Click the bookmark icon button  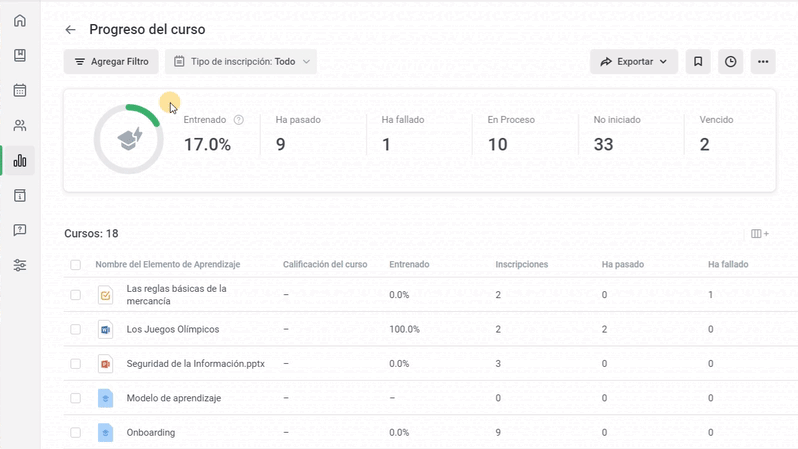698,62
